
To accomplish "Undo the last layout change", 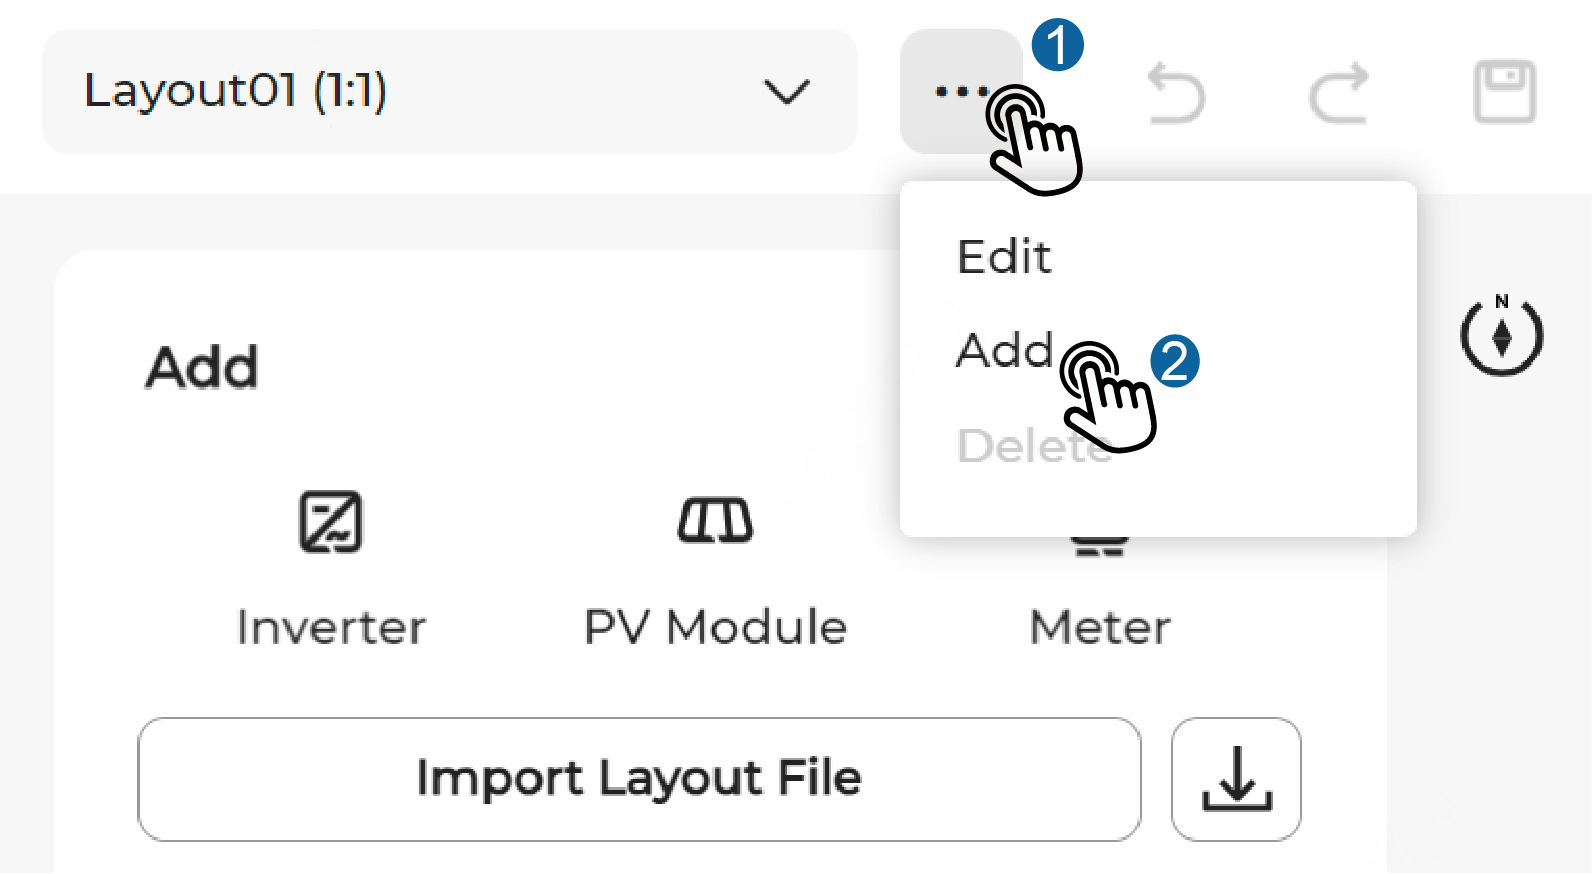I will point(1177,93).
